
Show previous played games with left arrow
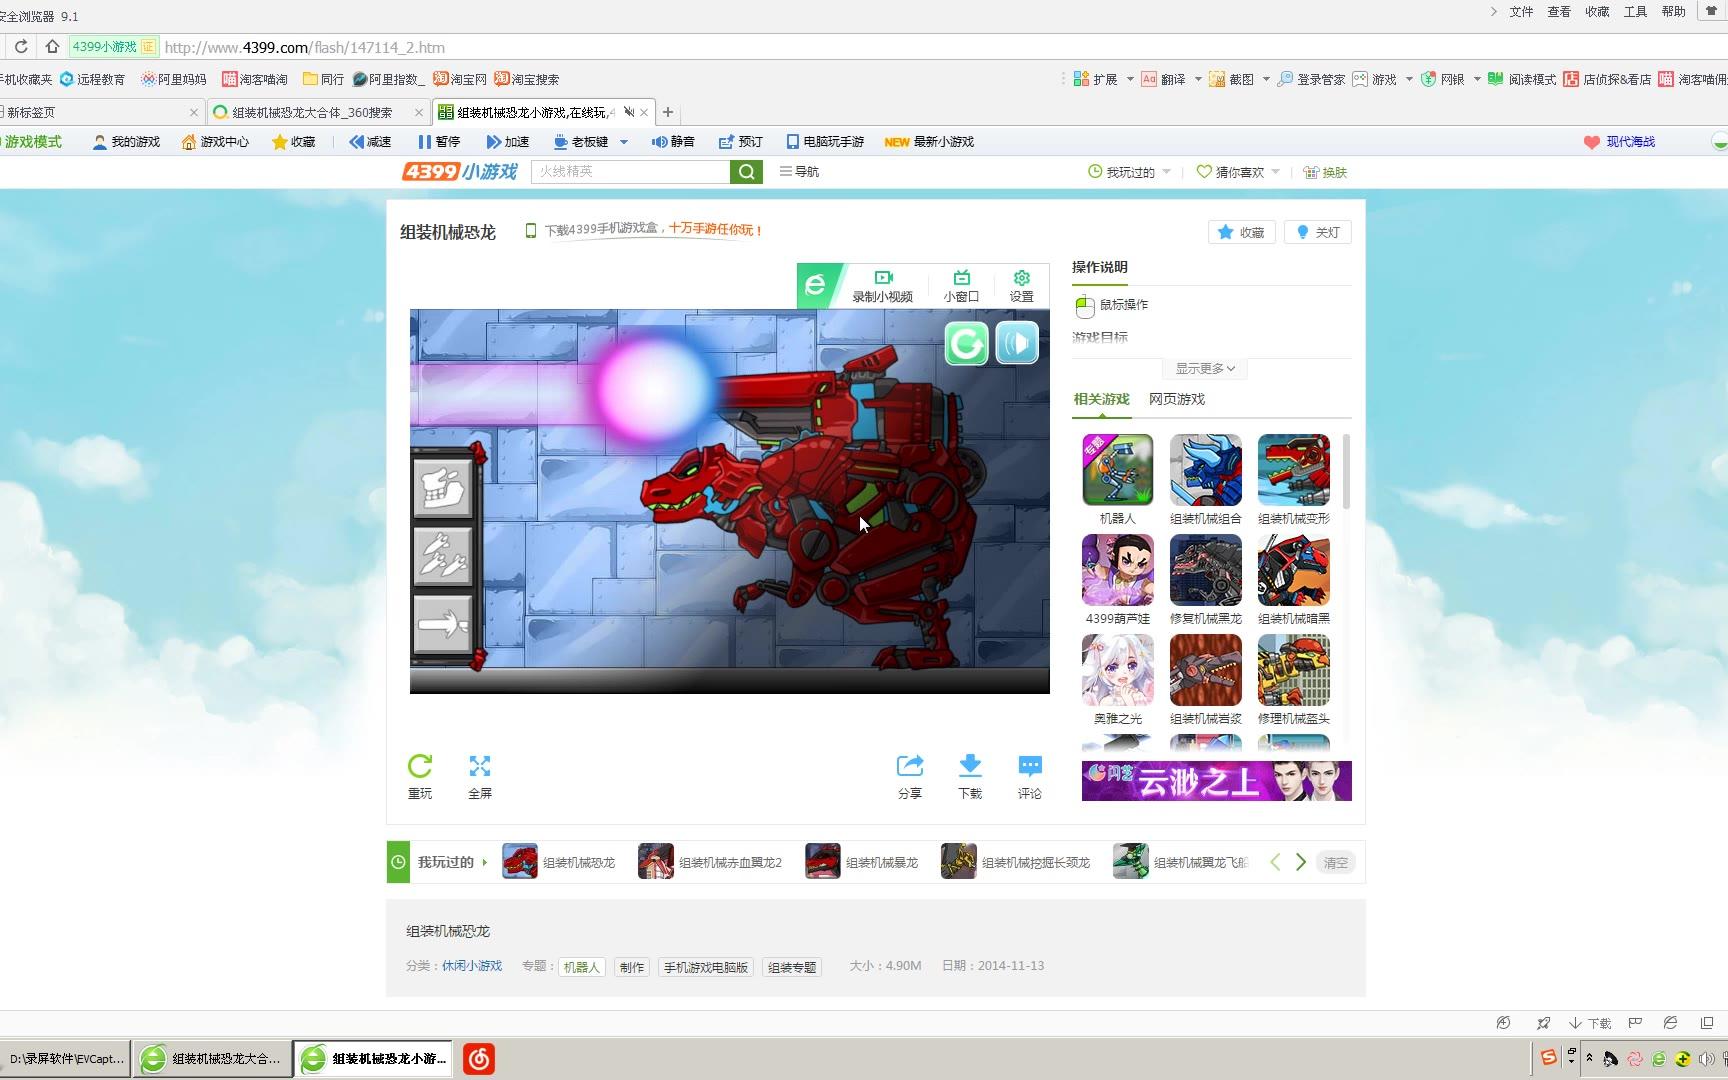click(x=1275, y=862)
